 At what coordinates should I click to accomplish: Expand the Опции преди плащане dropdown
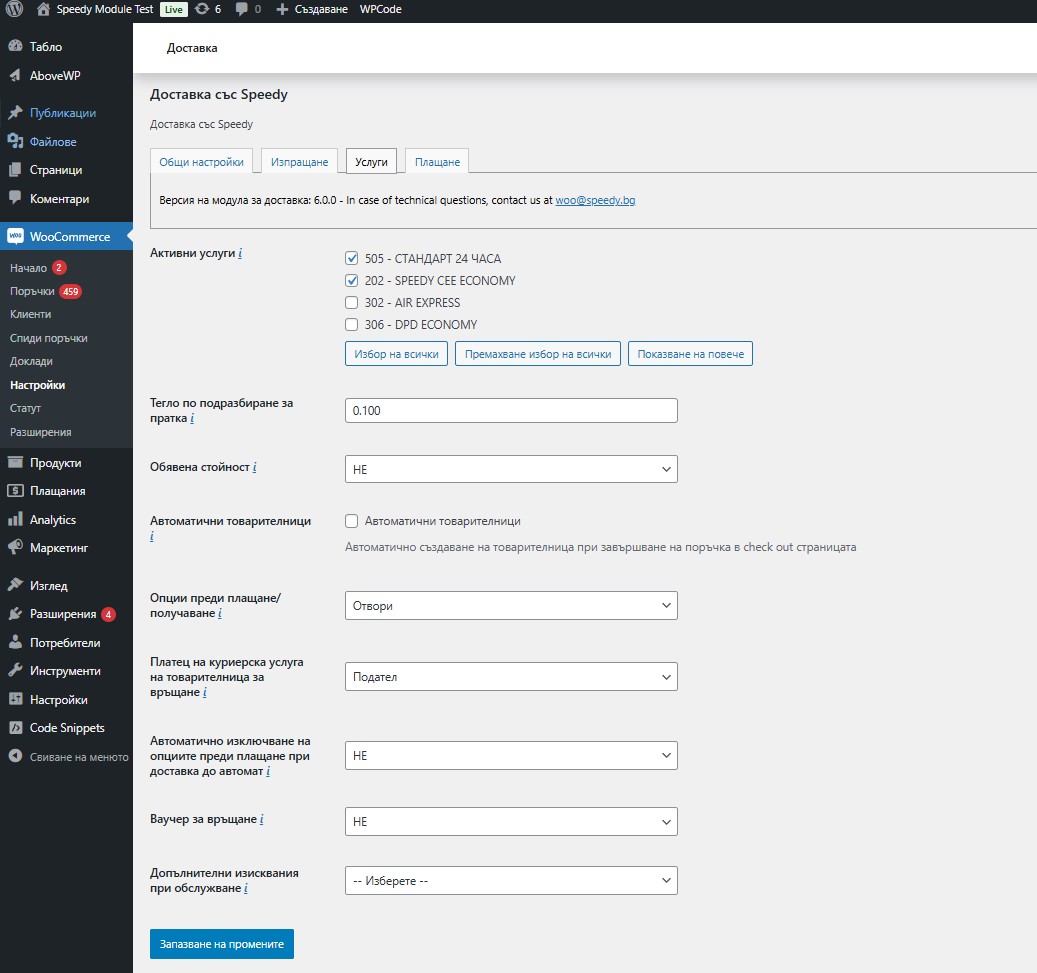pyautogui.click(x=510, y=606)
